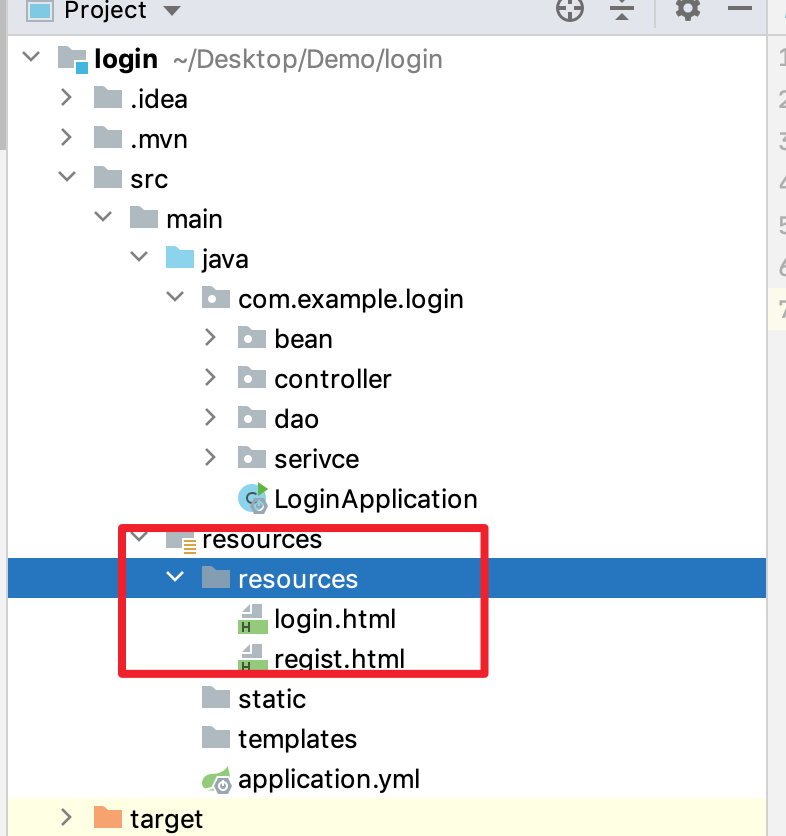Click the locate/select opened file crosshair icon
This screenshot has height=836, width=786.
coord(570,10)
